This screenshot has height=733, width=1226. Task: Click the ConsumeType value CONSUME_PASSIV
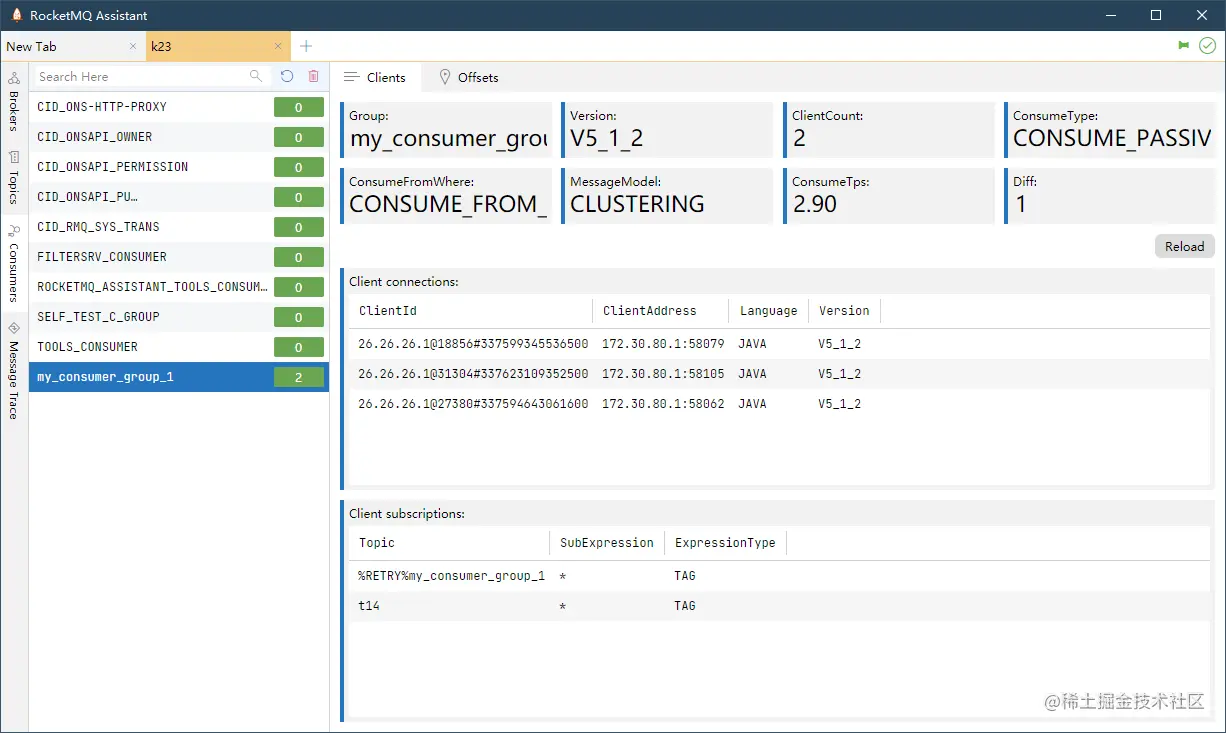1112,139
